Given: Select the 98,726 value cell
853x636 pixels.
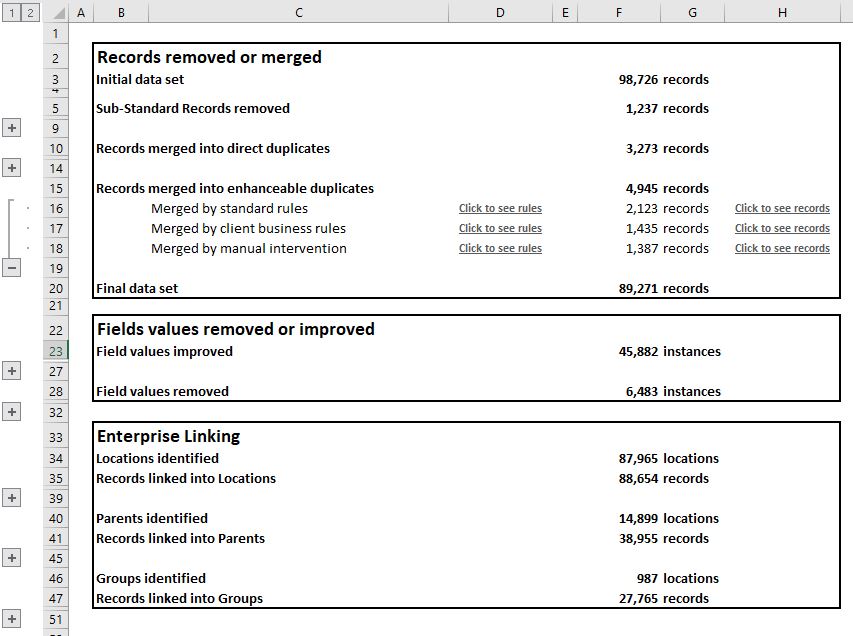Looking at the screenshot, I should click(x=619, y=79).
